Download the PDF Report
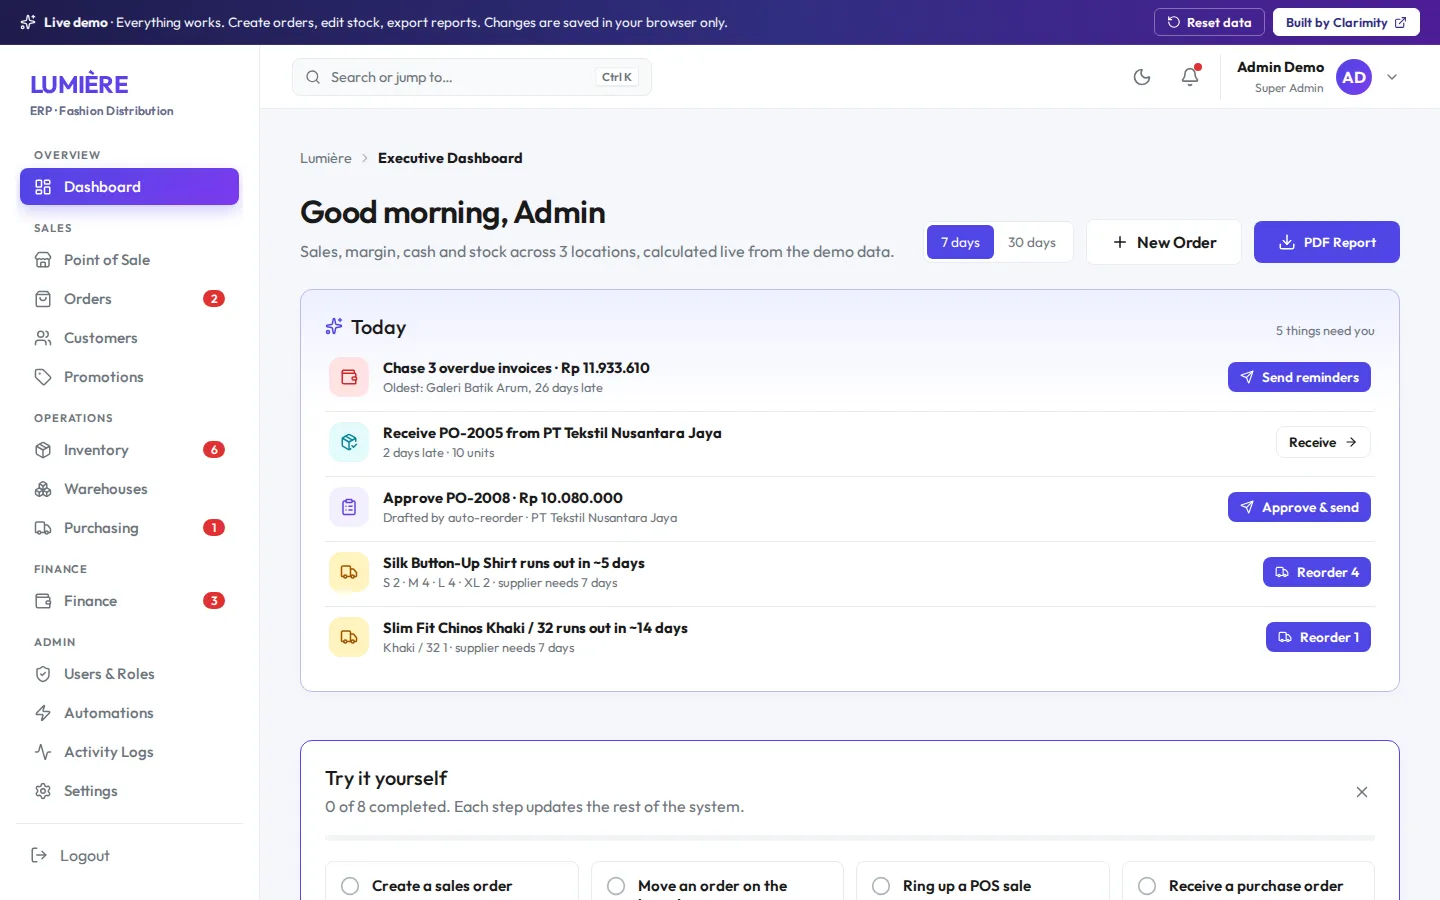This screenshot has height=900, width=1440. pyautogui.click(x=1327, y=242)
